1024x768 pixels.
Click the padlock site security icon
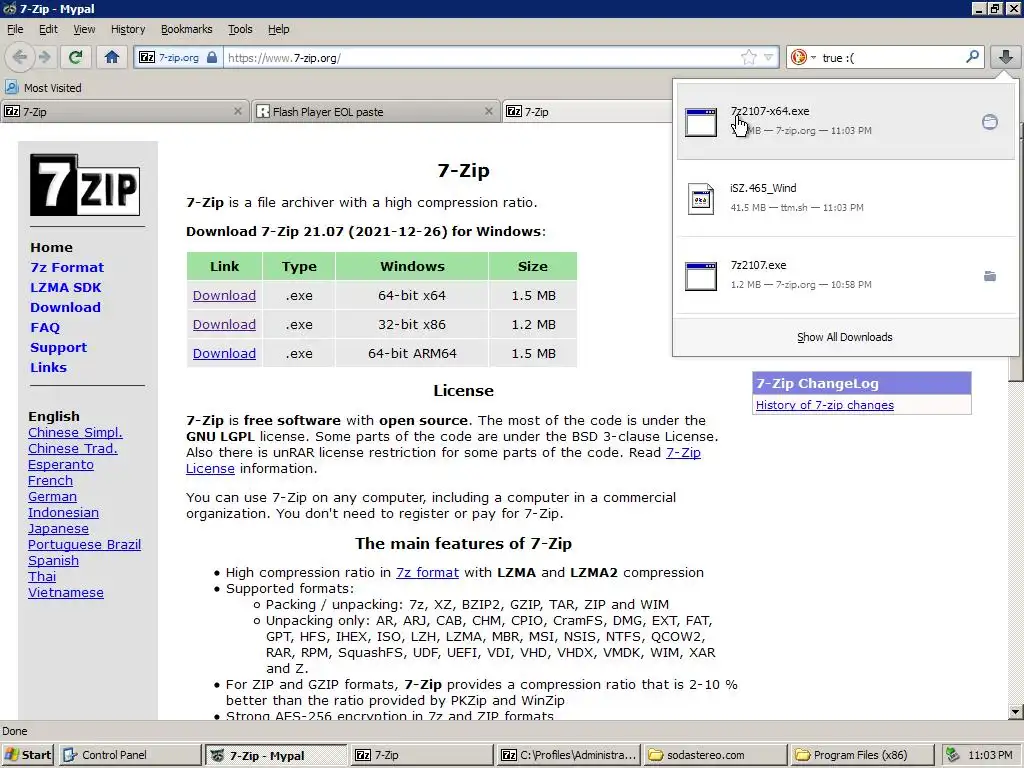(212, 57)
